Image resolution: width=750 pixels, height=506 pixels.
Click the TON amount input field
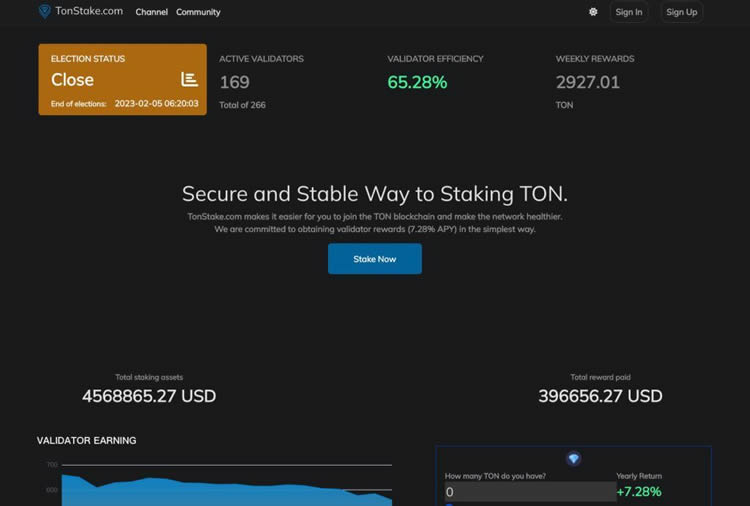tap(530, 491)
